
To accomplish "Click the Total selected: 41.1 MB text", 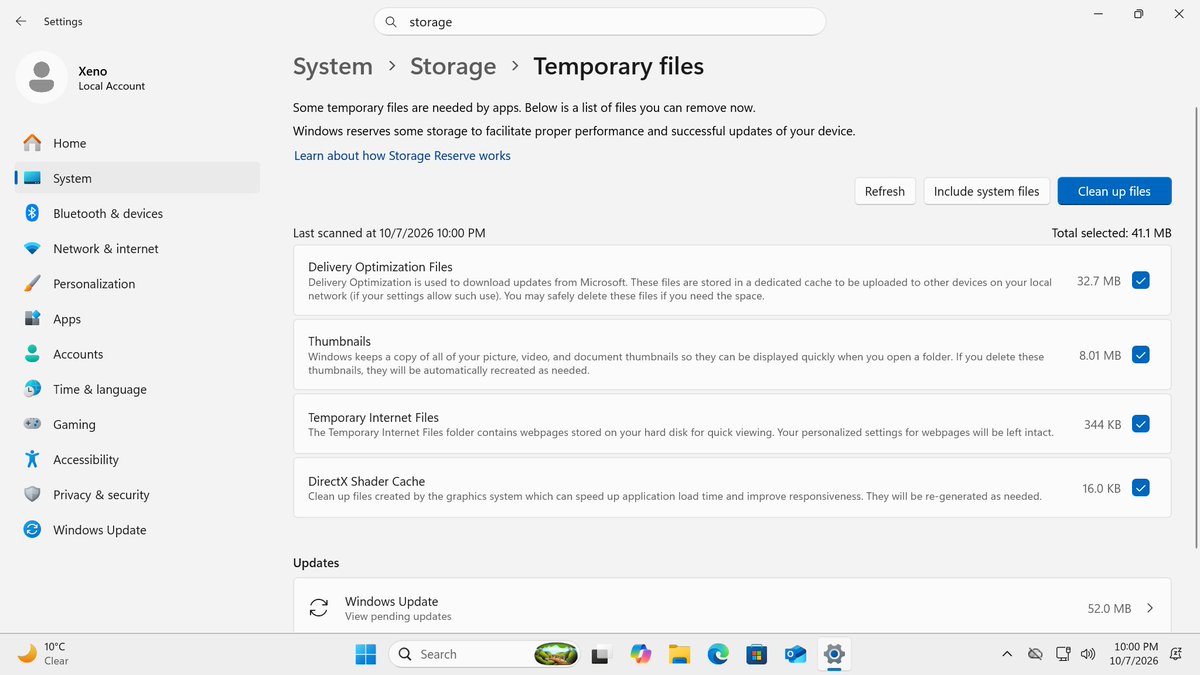I will pyautogui.click(x=1111, y=233).
